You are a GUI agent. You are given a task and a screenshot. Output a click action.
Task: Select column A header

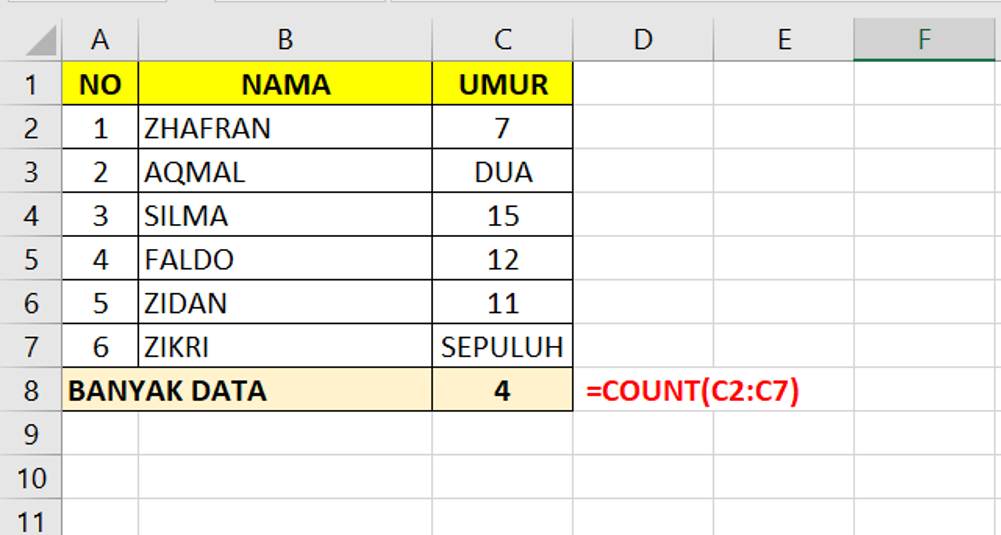coord(100,40)
